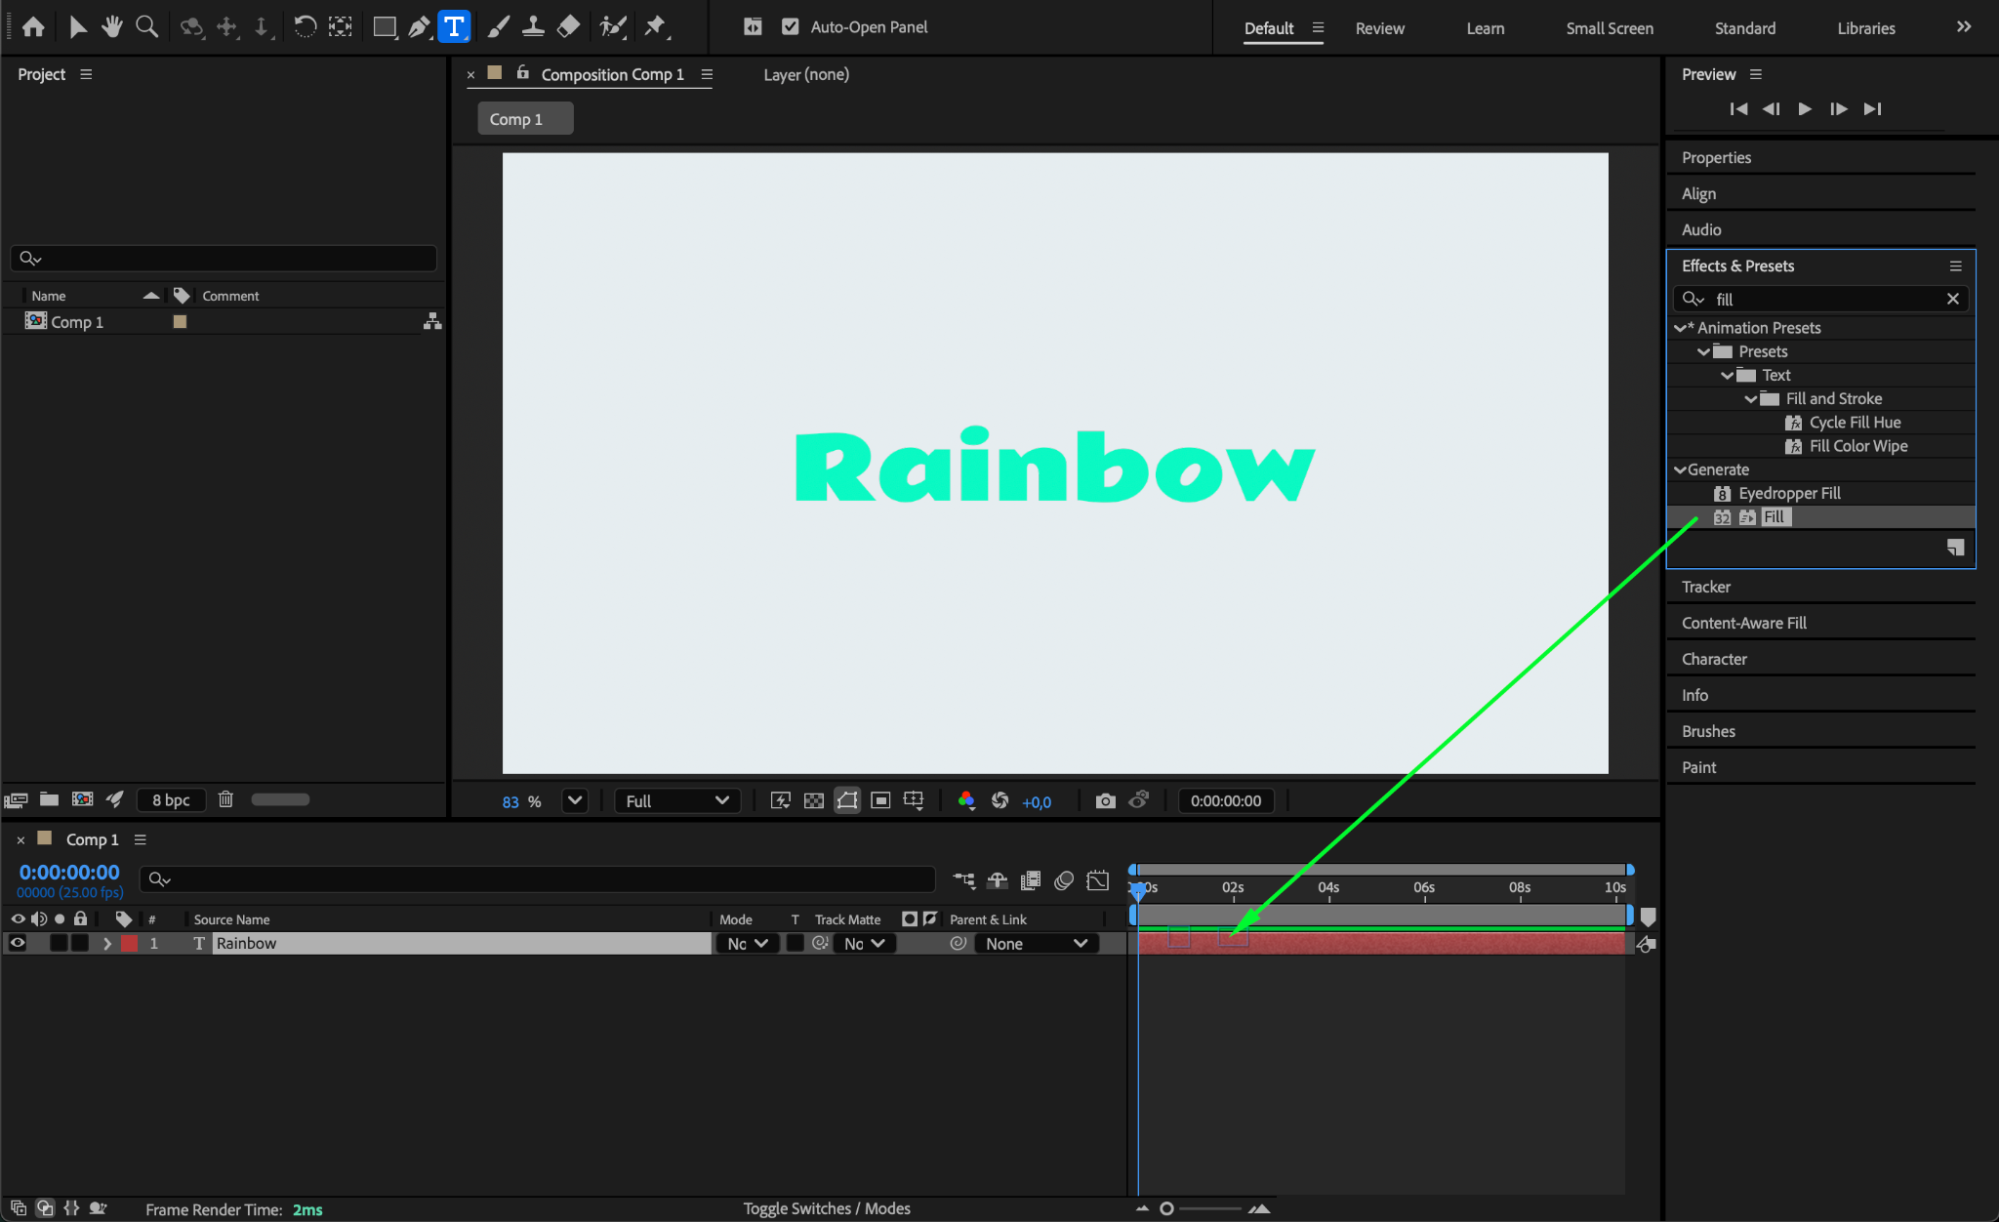Hide the Rainbow layer with eye icon

pos(18,943)
